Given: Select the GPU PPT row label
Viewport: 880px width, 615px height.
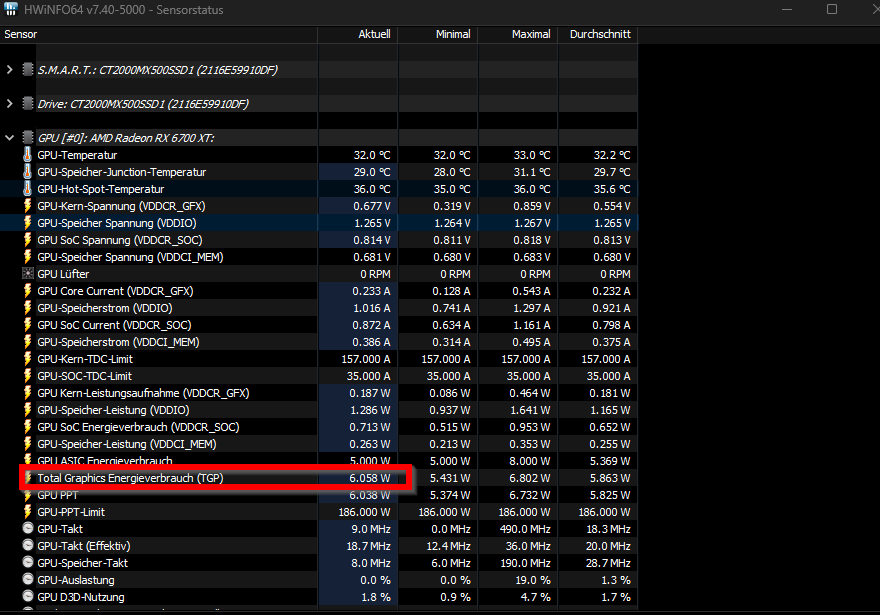Looking at the screenshot, I should tap(57, 495).
